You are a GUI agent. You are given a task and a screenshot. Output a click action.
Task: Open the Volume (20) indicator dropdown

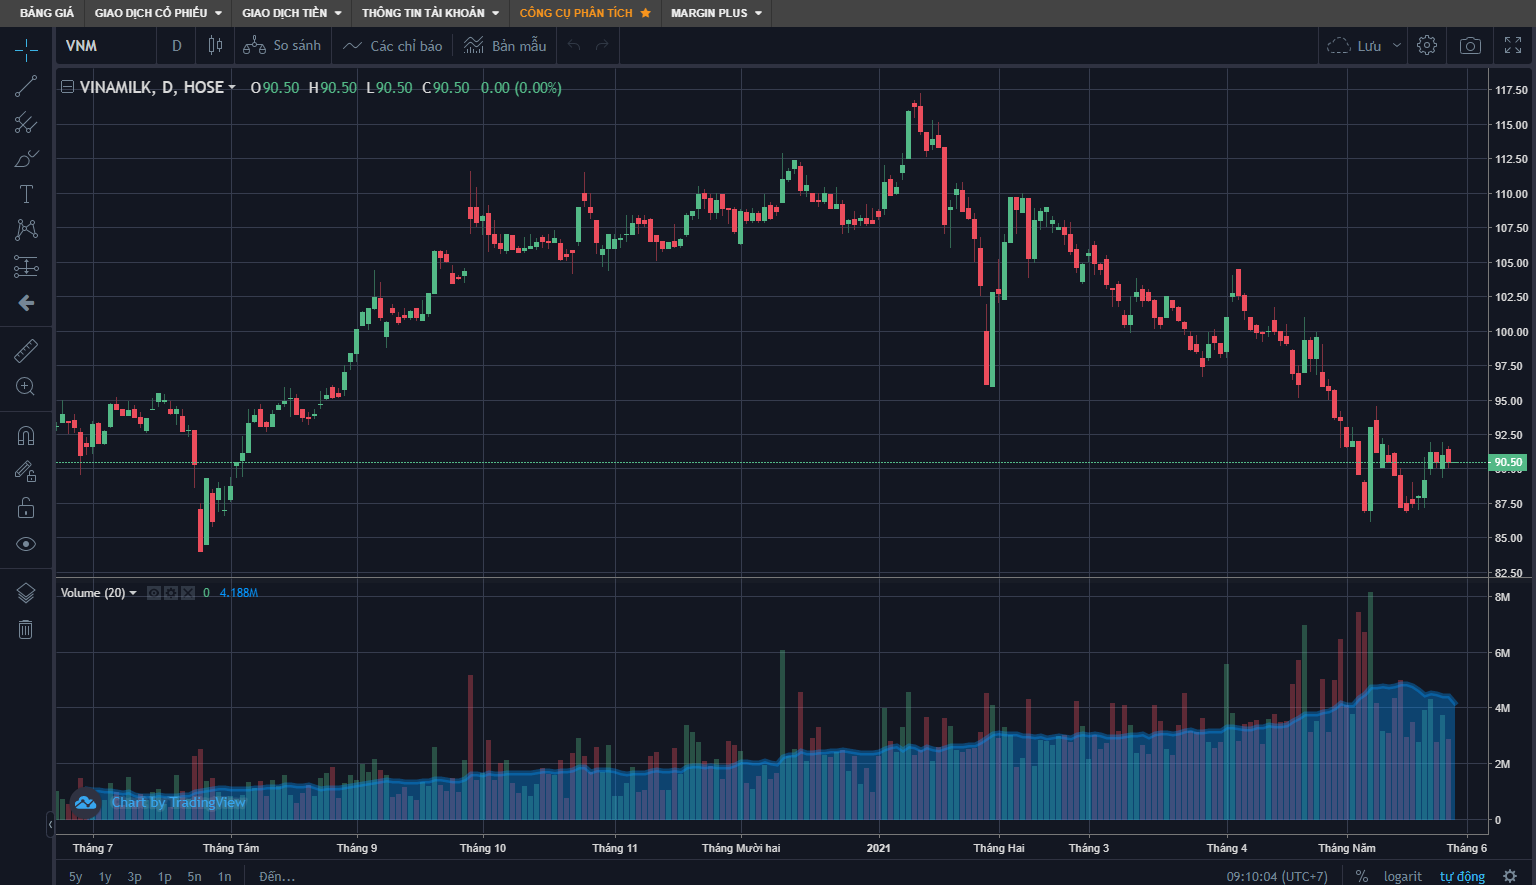(x=133, y=593)
